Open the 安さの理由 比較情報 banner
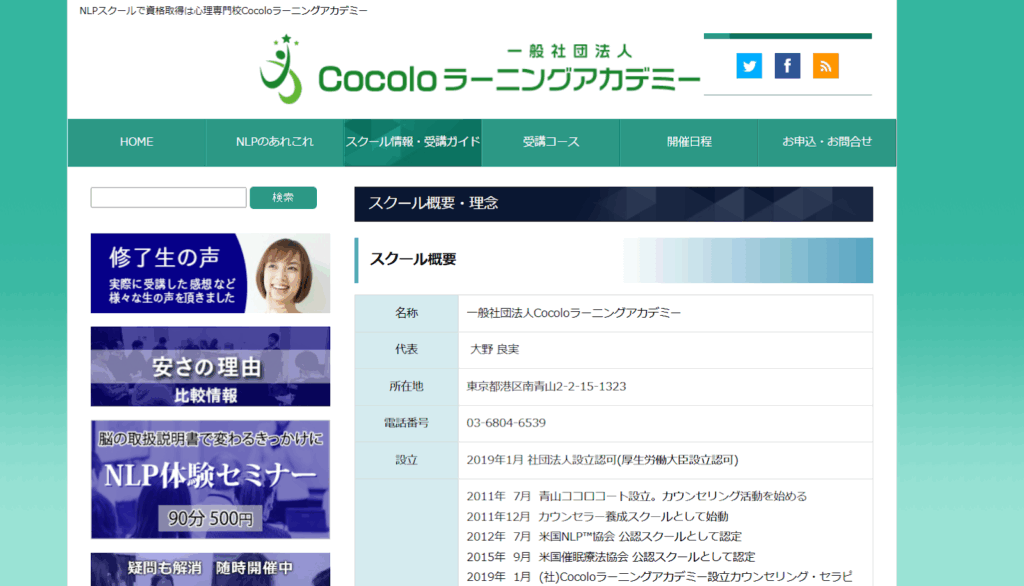The image size is (1024, 586). point(210,366)
